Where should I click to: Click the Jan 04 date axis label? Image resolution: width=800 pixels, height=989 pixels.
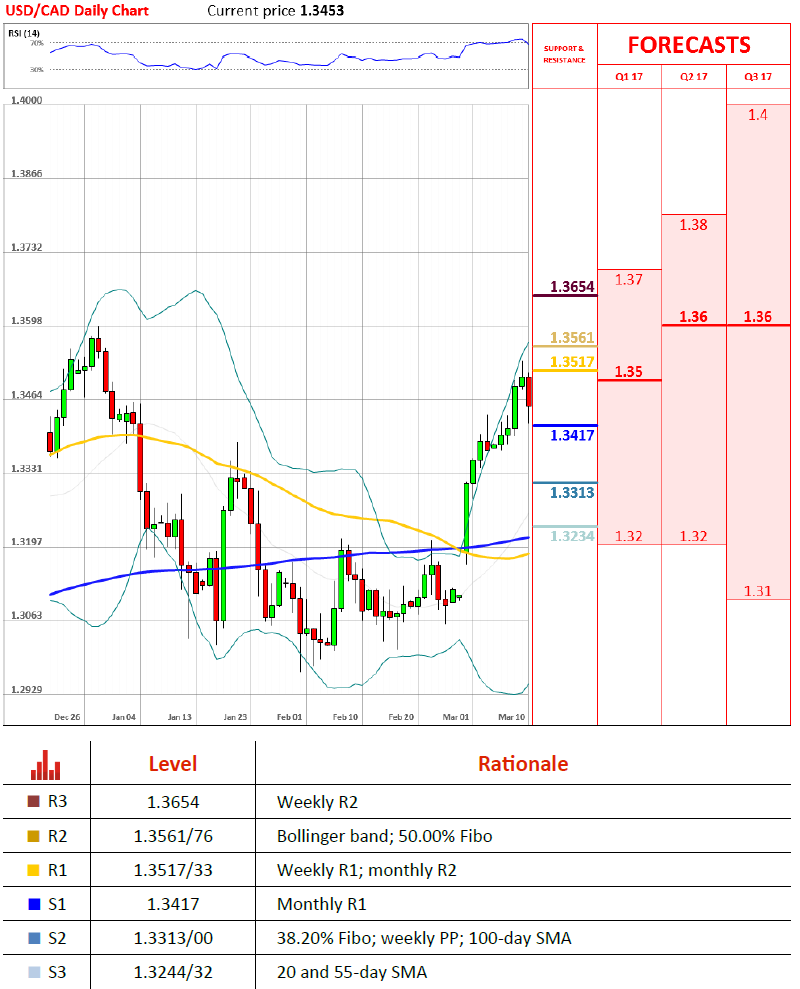tap(124, 717)
